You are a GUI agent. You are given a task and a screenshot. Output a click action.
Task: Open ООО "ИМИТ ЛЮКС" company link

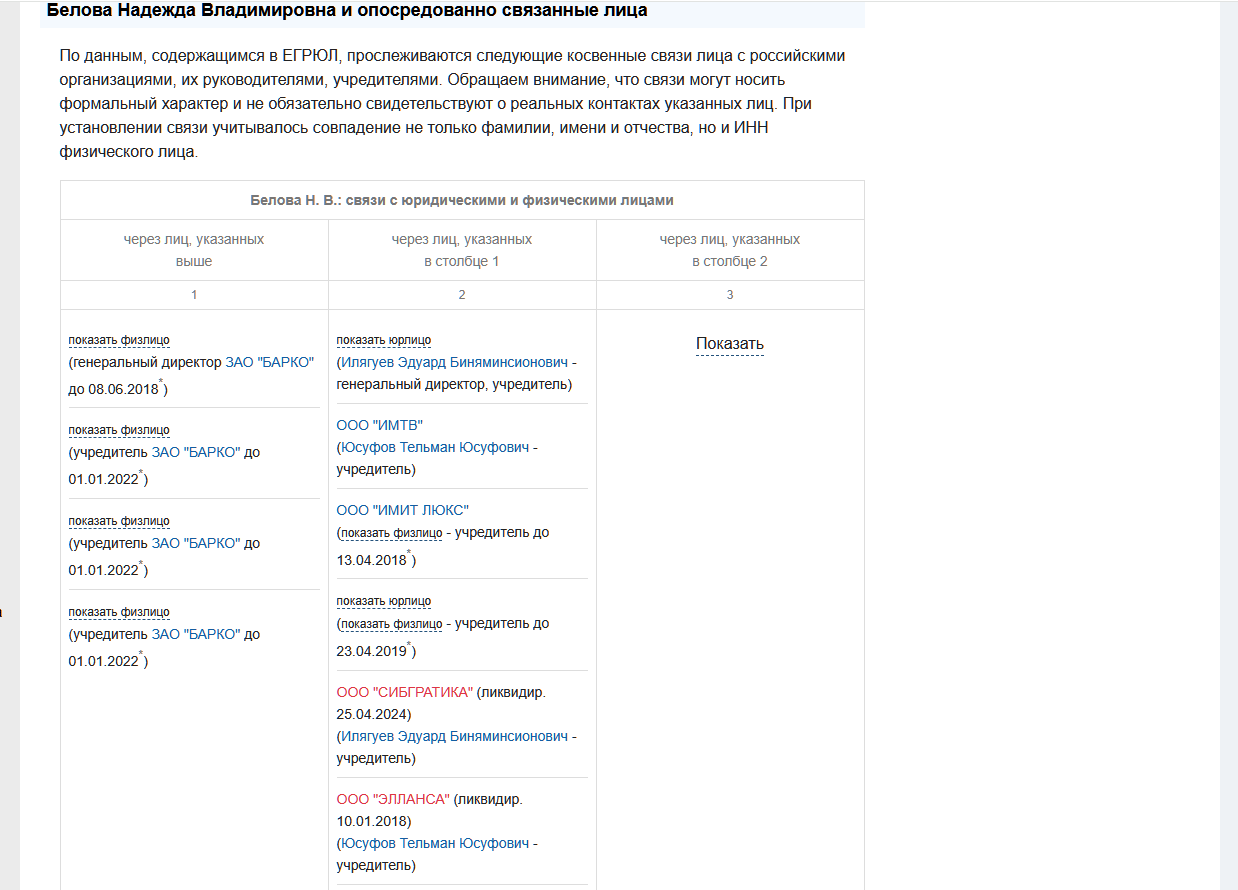402,510
